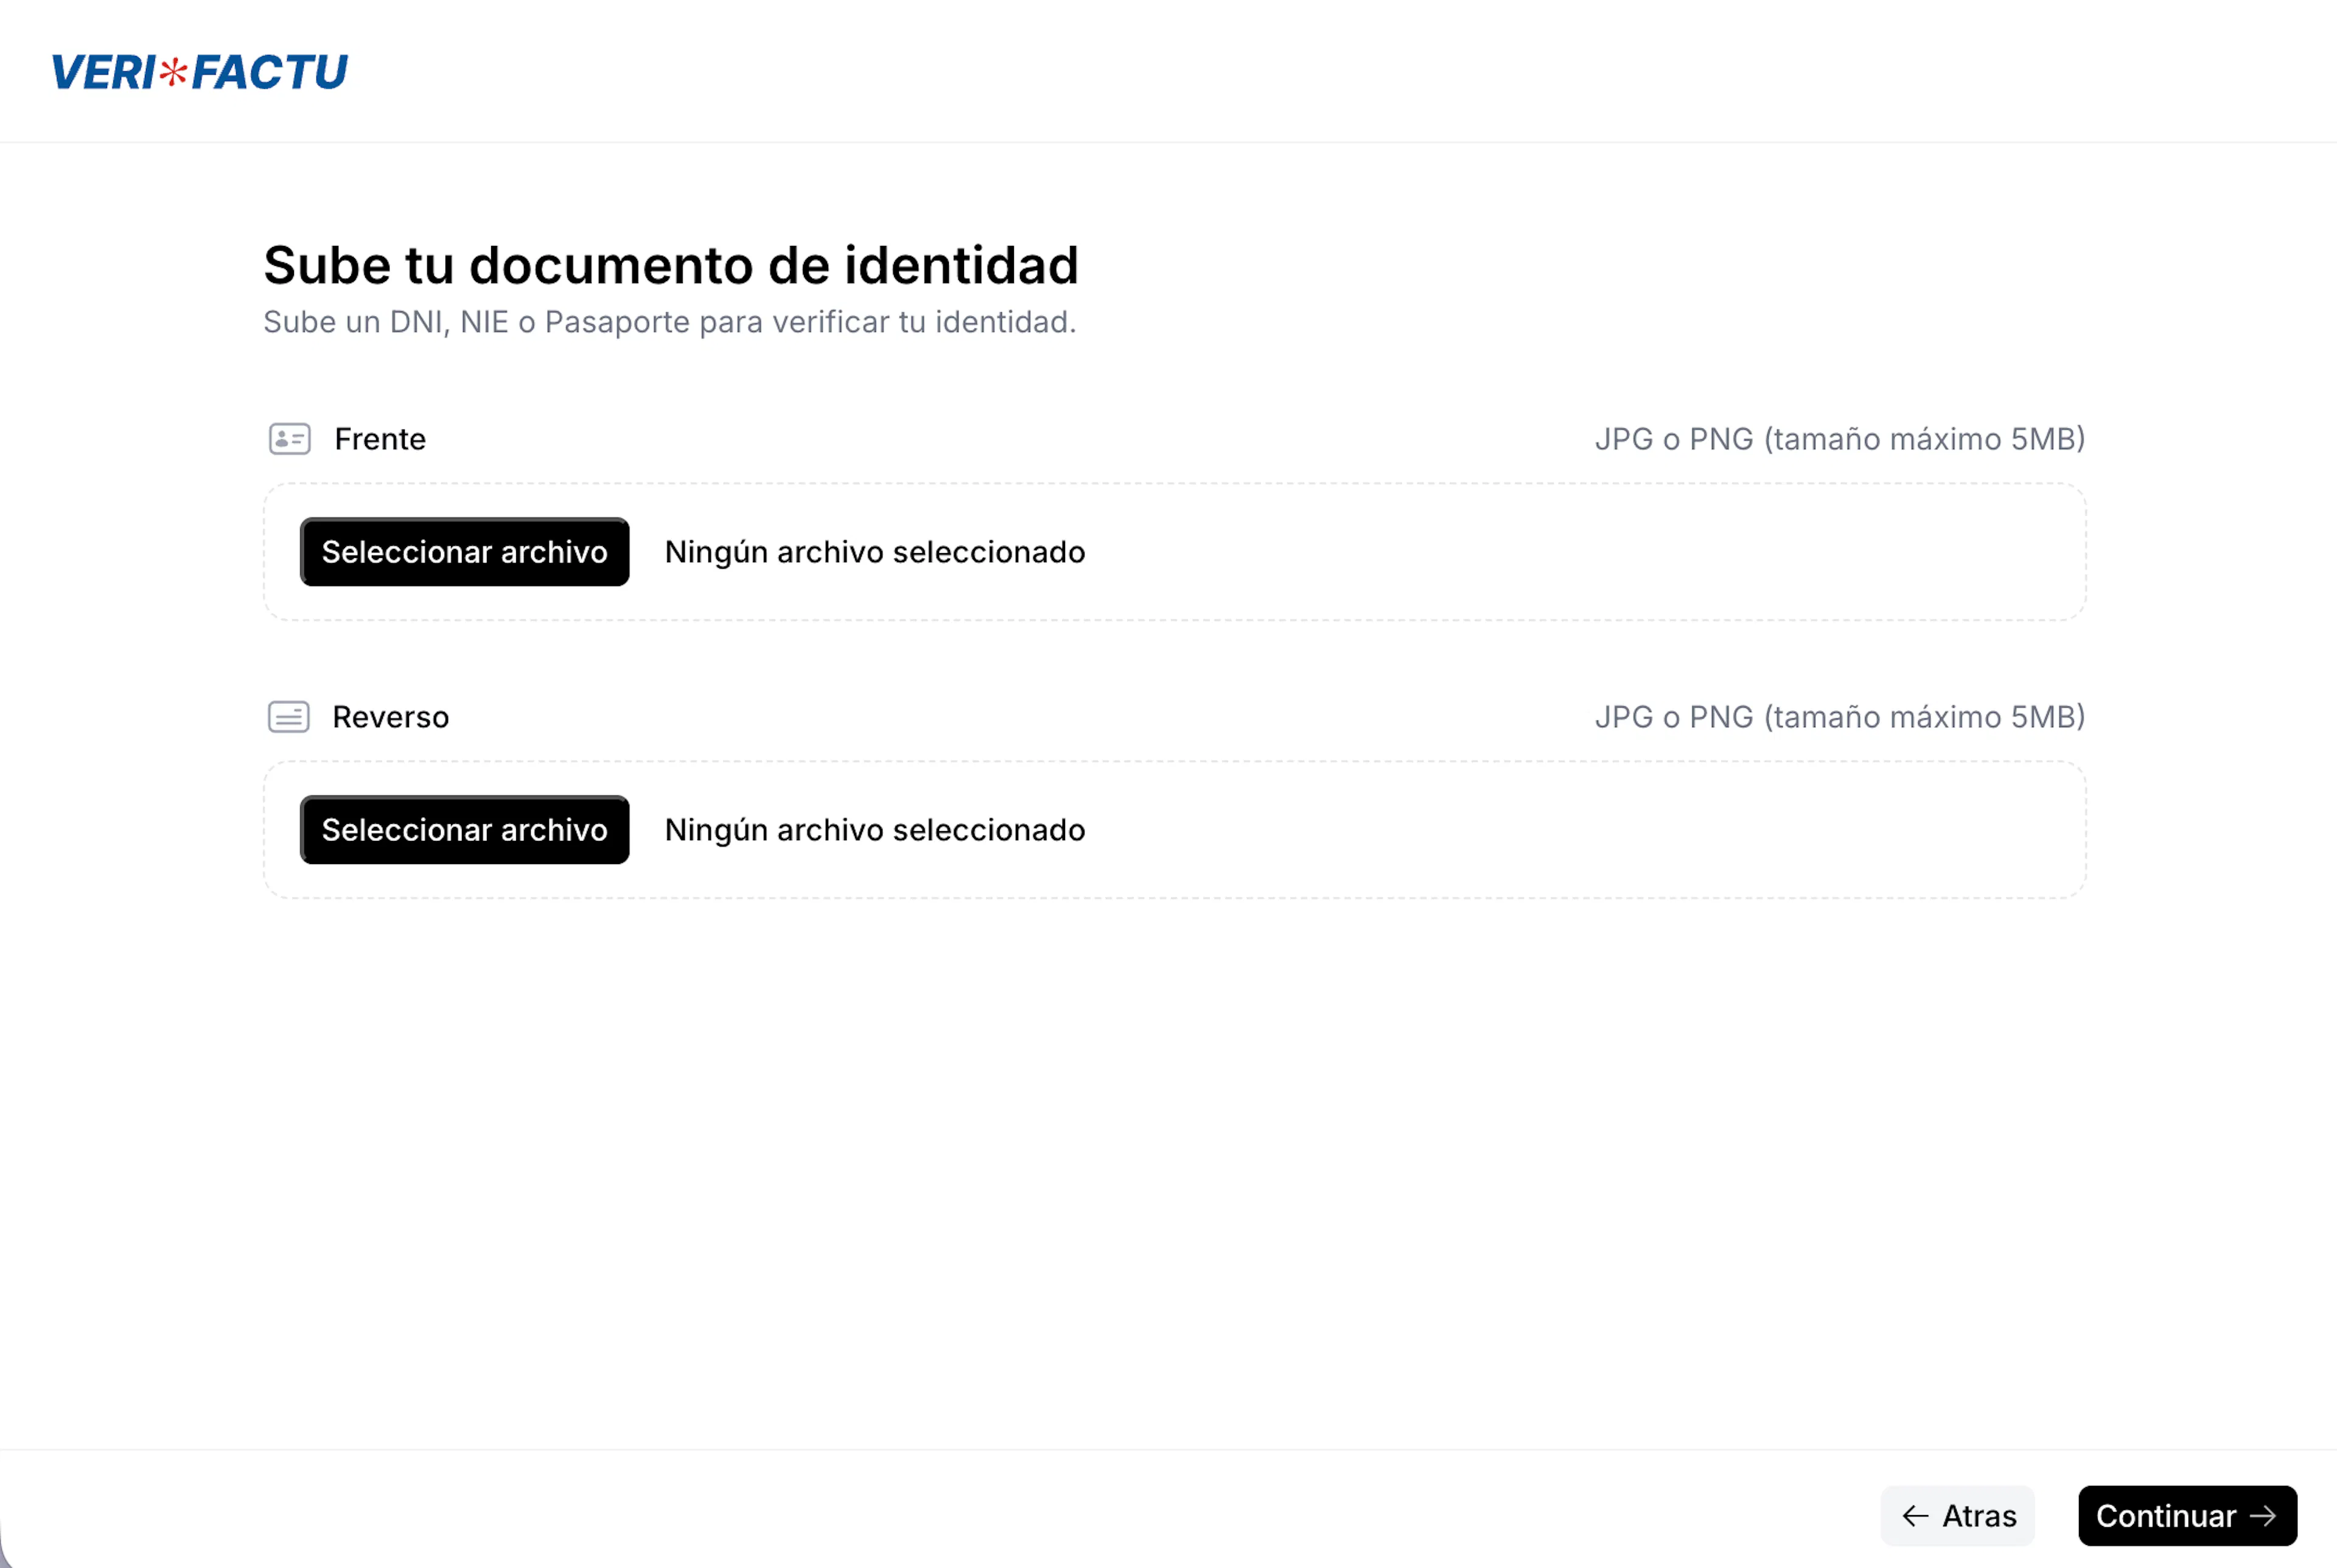This screenshot has width=2337, height=1568.
Task: Click 'Ningún archivo seleccionado' under Reverso
Action: coord(874,830)
